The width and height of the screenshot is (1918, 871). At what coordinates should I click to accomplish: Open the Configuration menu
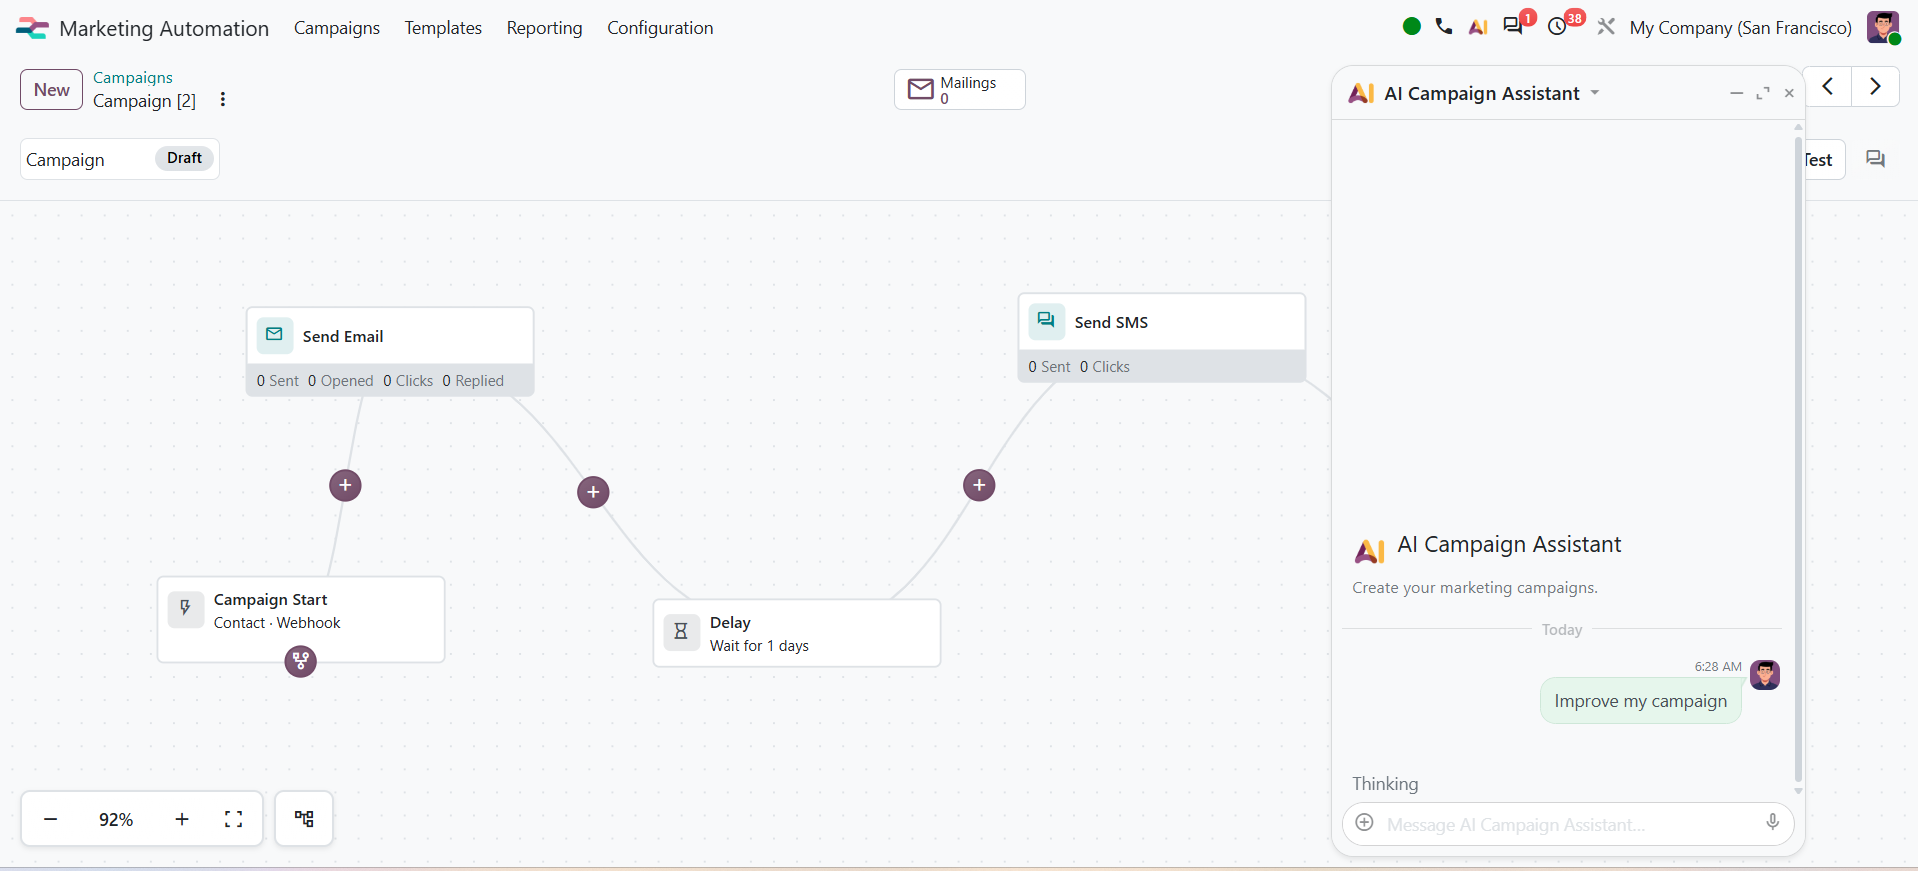[660, 28]
